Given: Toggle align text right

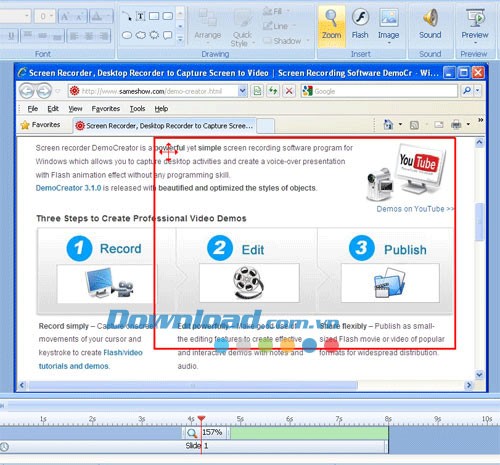Looking at the screenshot, I should [x=103, y=35].
